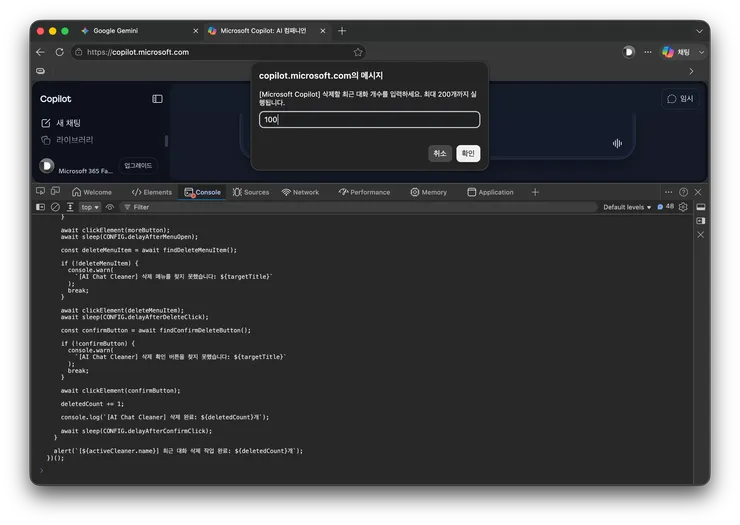740x525 pixels.
Task: Reload the page with the refresh icon
Action: coord(59,52)
